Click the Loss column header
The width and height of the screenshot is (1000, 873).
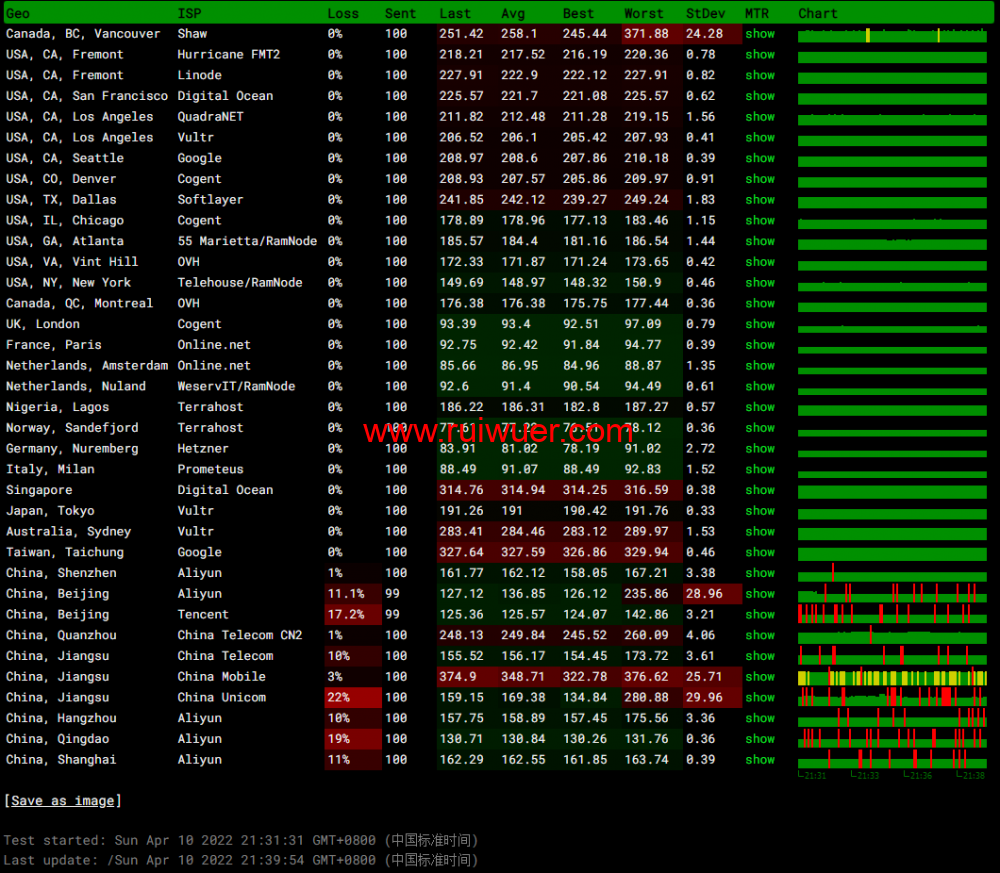343,13
